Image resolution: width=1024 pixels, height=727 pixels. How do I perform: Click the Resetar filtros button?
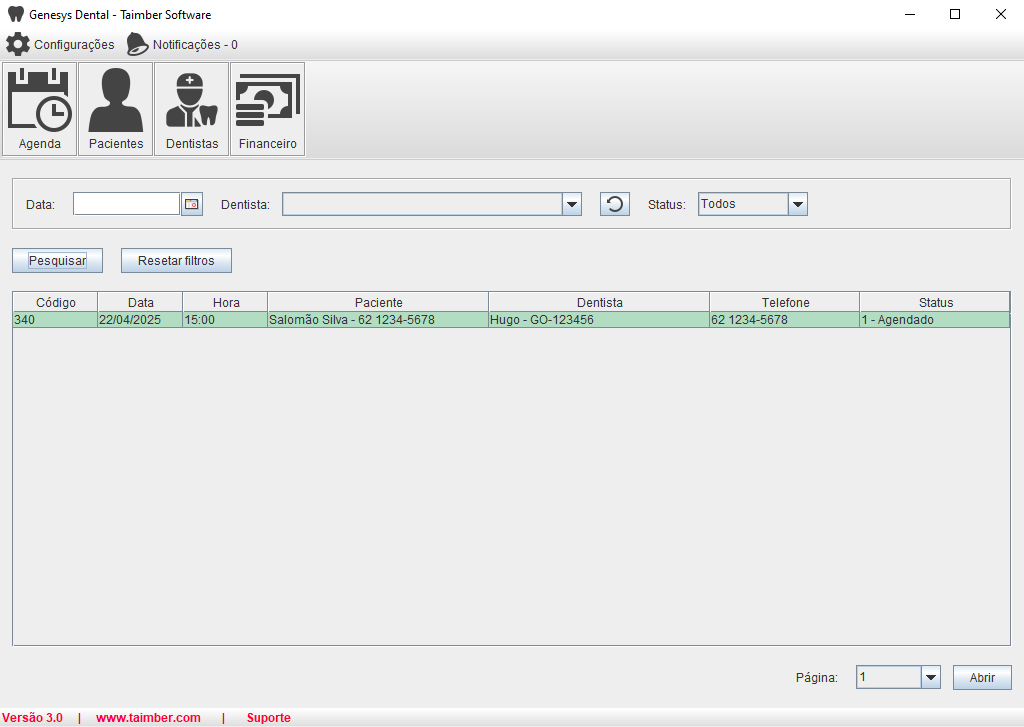point(176,260)
